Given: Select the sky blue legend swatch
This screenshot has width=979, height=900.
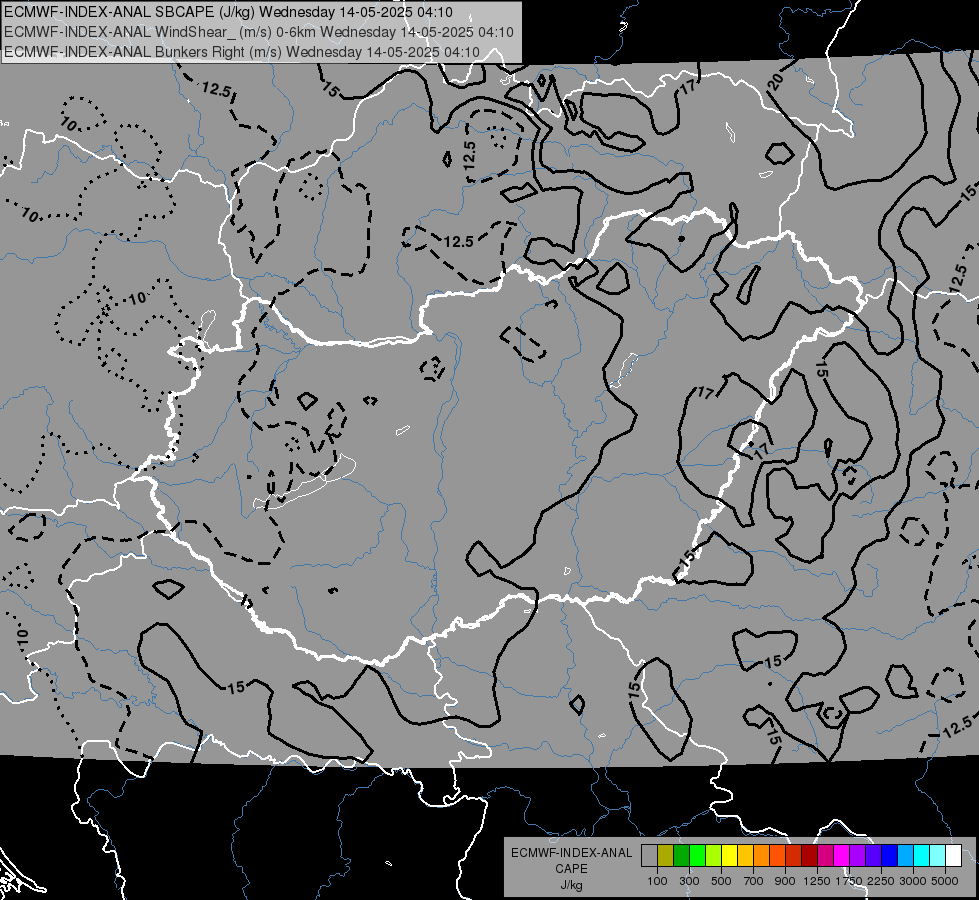Looking at the screenshot, I should point(906,856).
